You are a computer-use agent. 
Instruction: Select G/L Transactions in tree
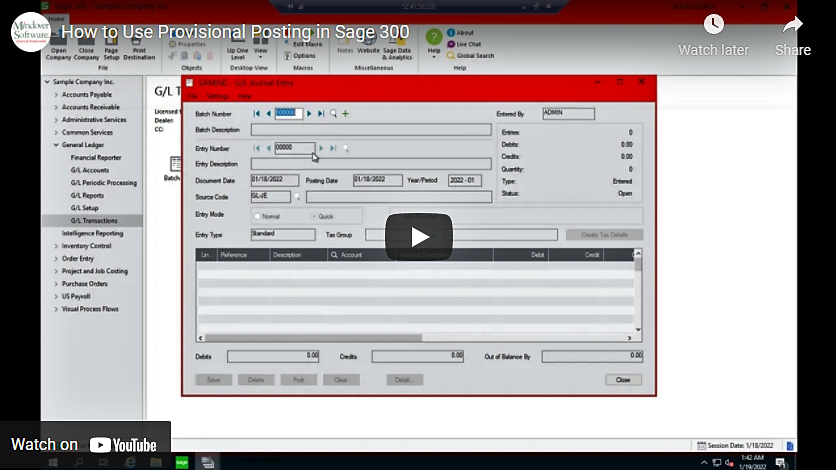94,221
